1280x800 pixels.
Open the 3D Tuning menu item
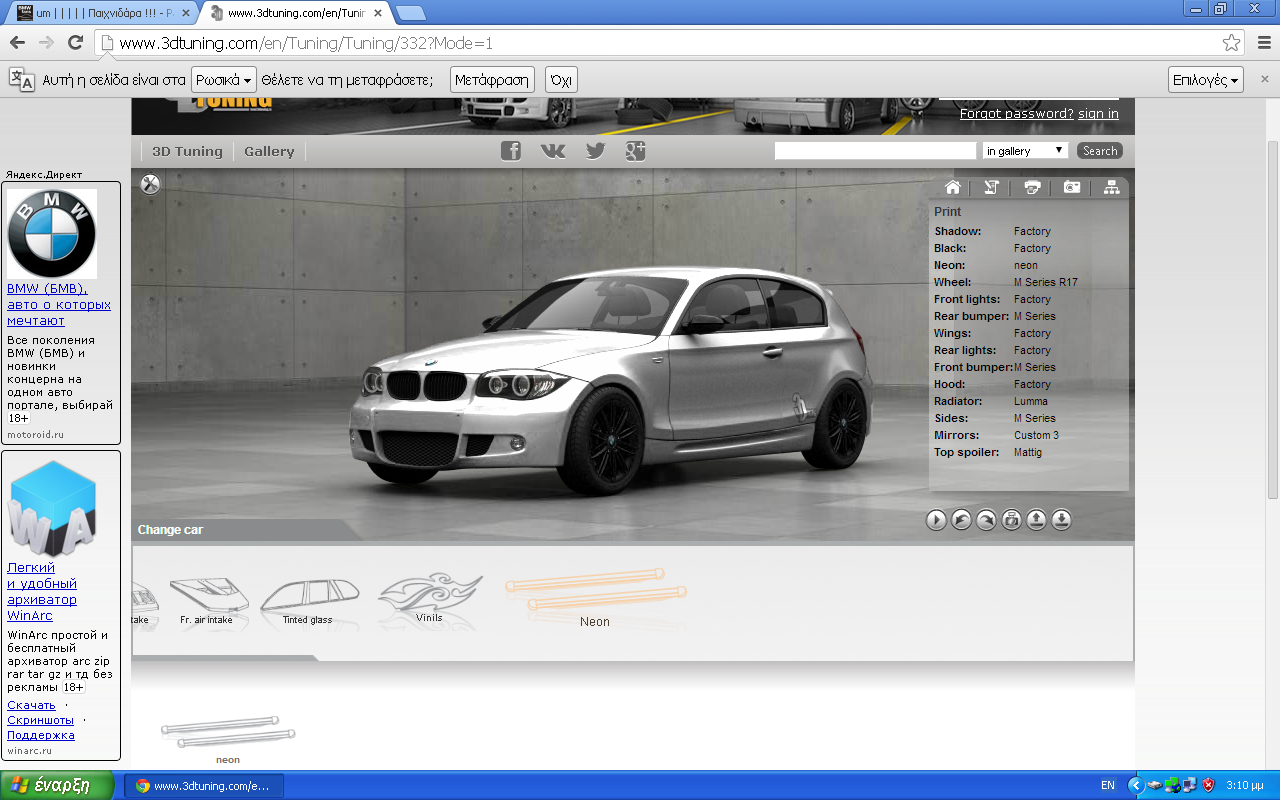point(187,152)
